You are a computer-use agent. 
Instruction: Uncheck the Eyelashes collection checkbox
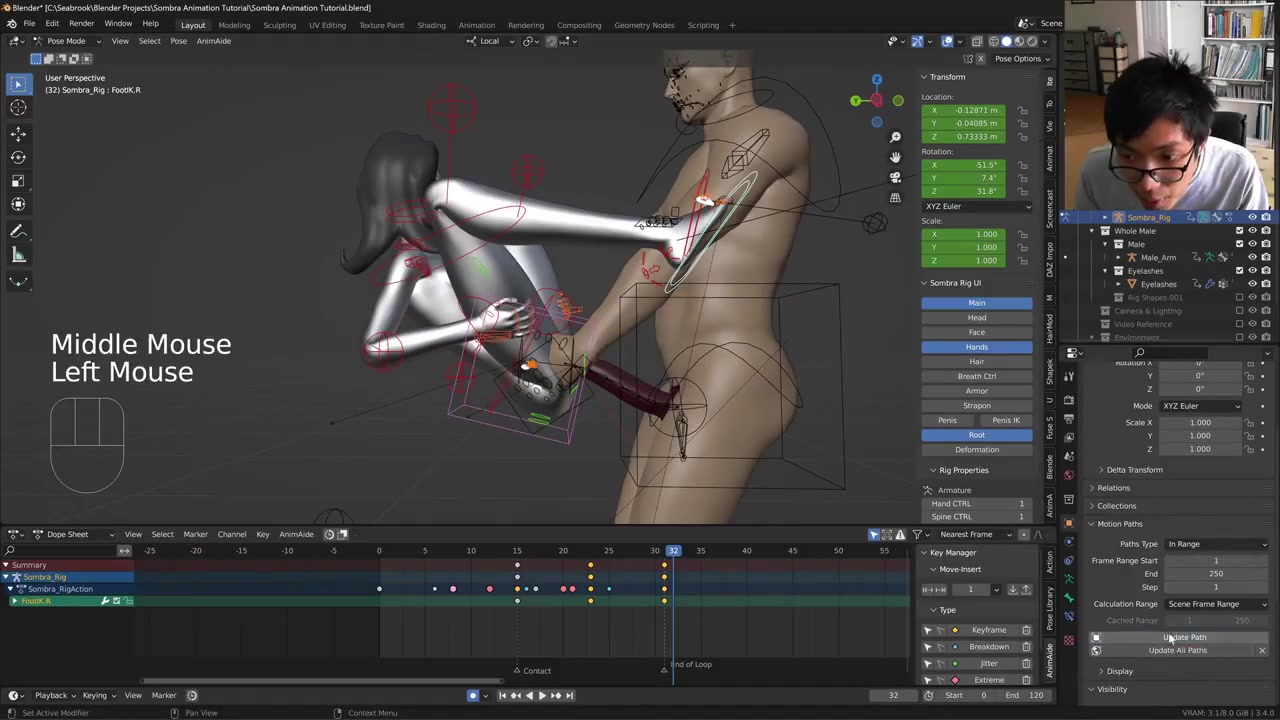point(1239,271)
